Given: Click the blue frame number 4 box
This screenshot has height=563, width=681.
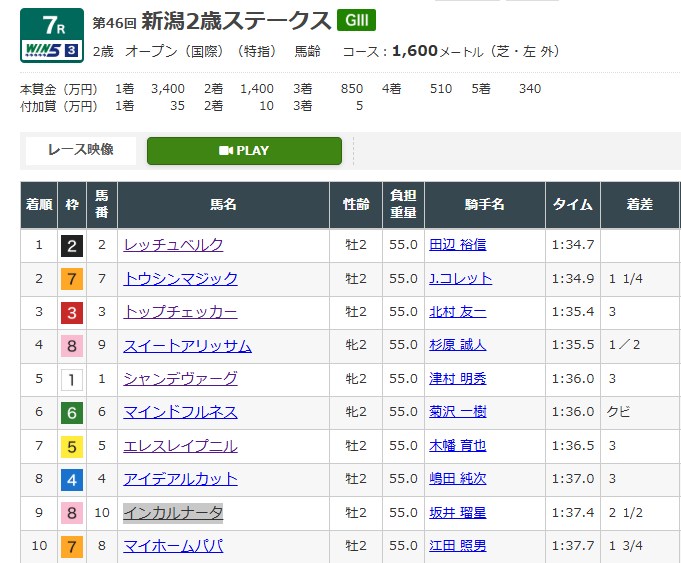Looking at the screenshot, I should tap(72, 479).
